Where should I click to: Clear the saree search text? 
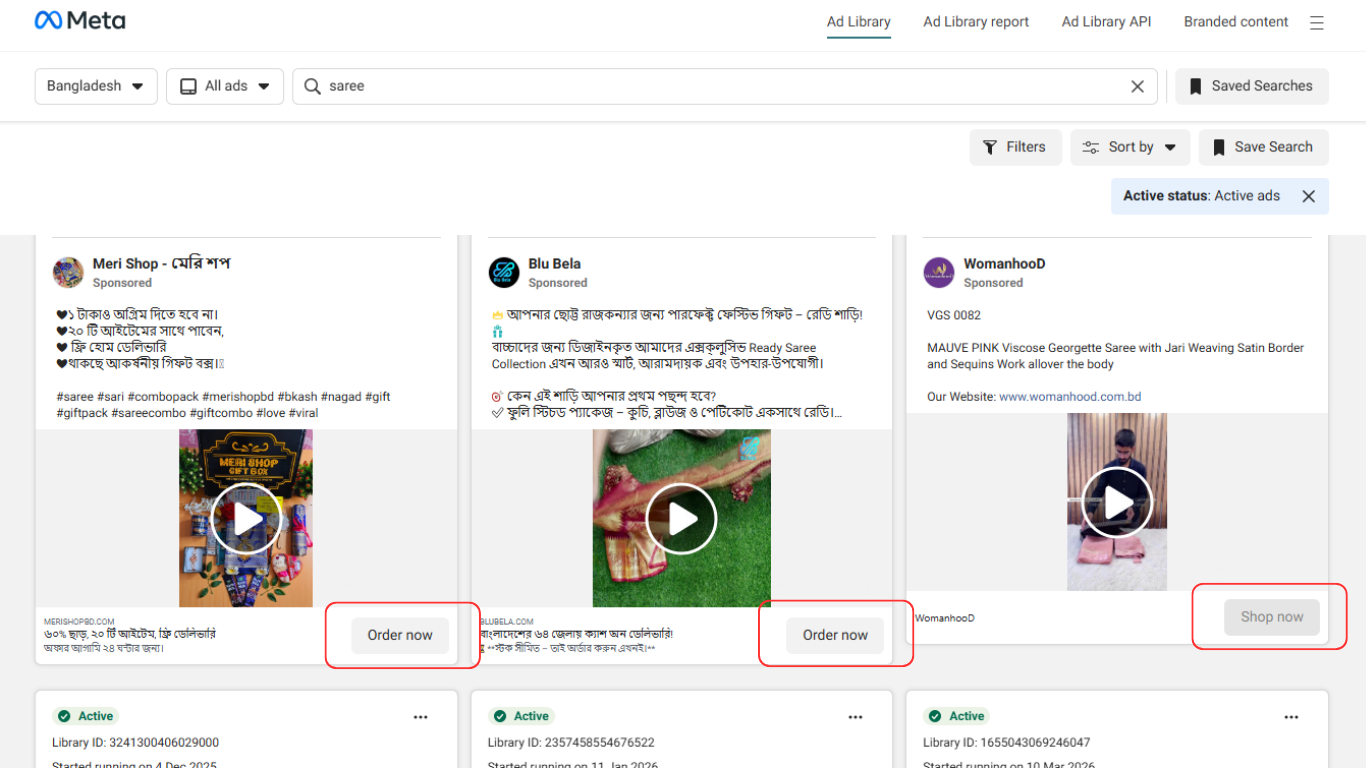(1137, 87)
